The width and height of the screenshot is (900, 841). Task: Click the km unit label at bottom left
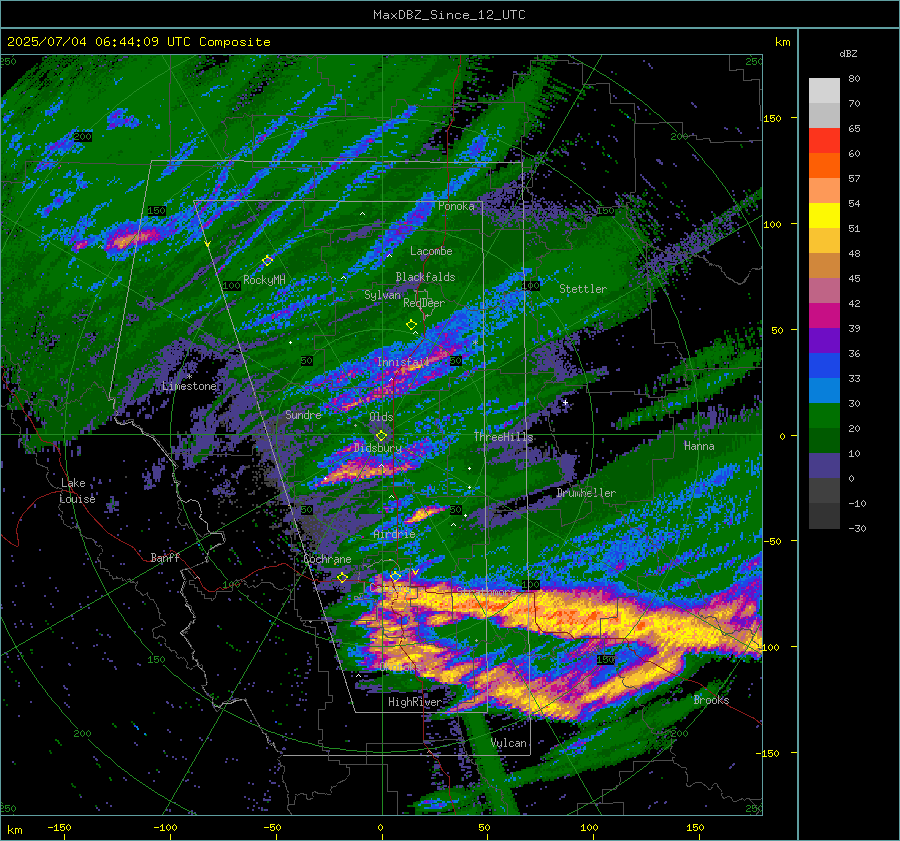click(x=14, y=830)
